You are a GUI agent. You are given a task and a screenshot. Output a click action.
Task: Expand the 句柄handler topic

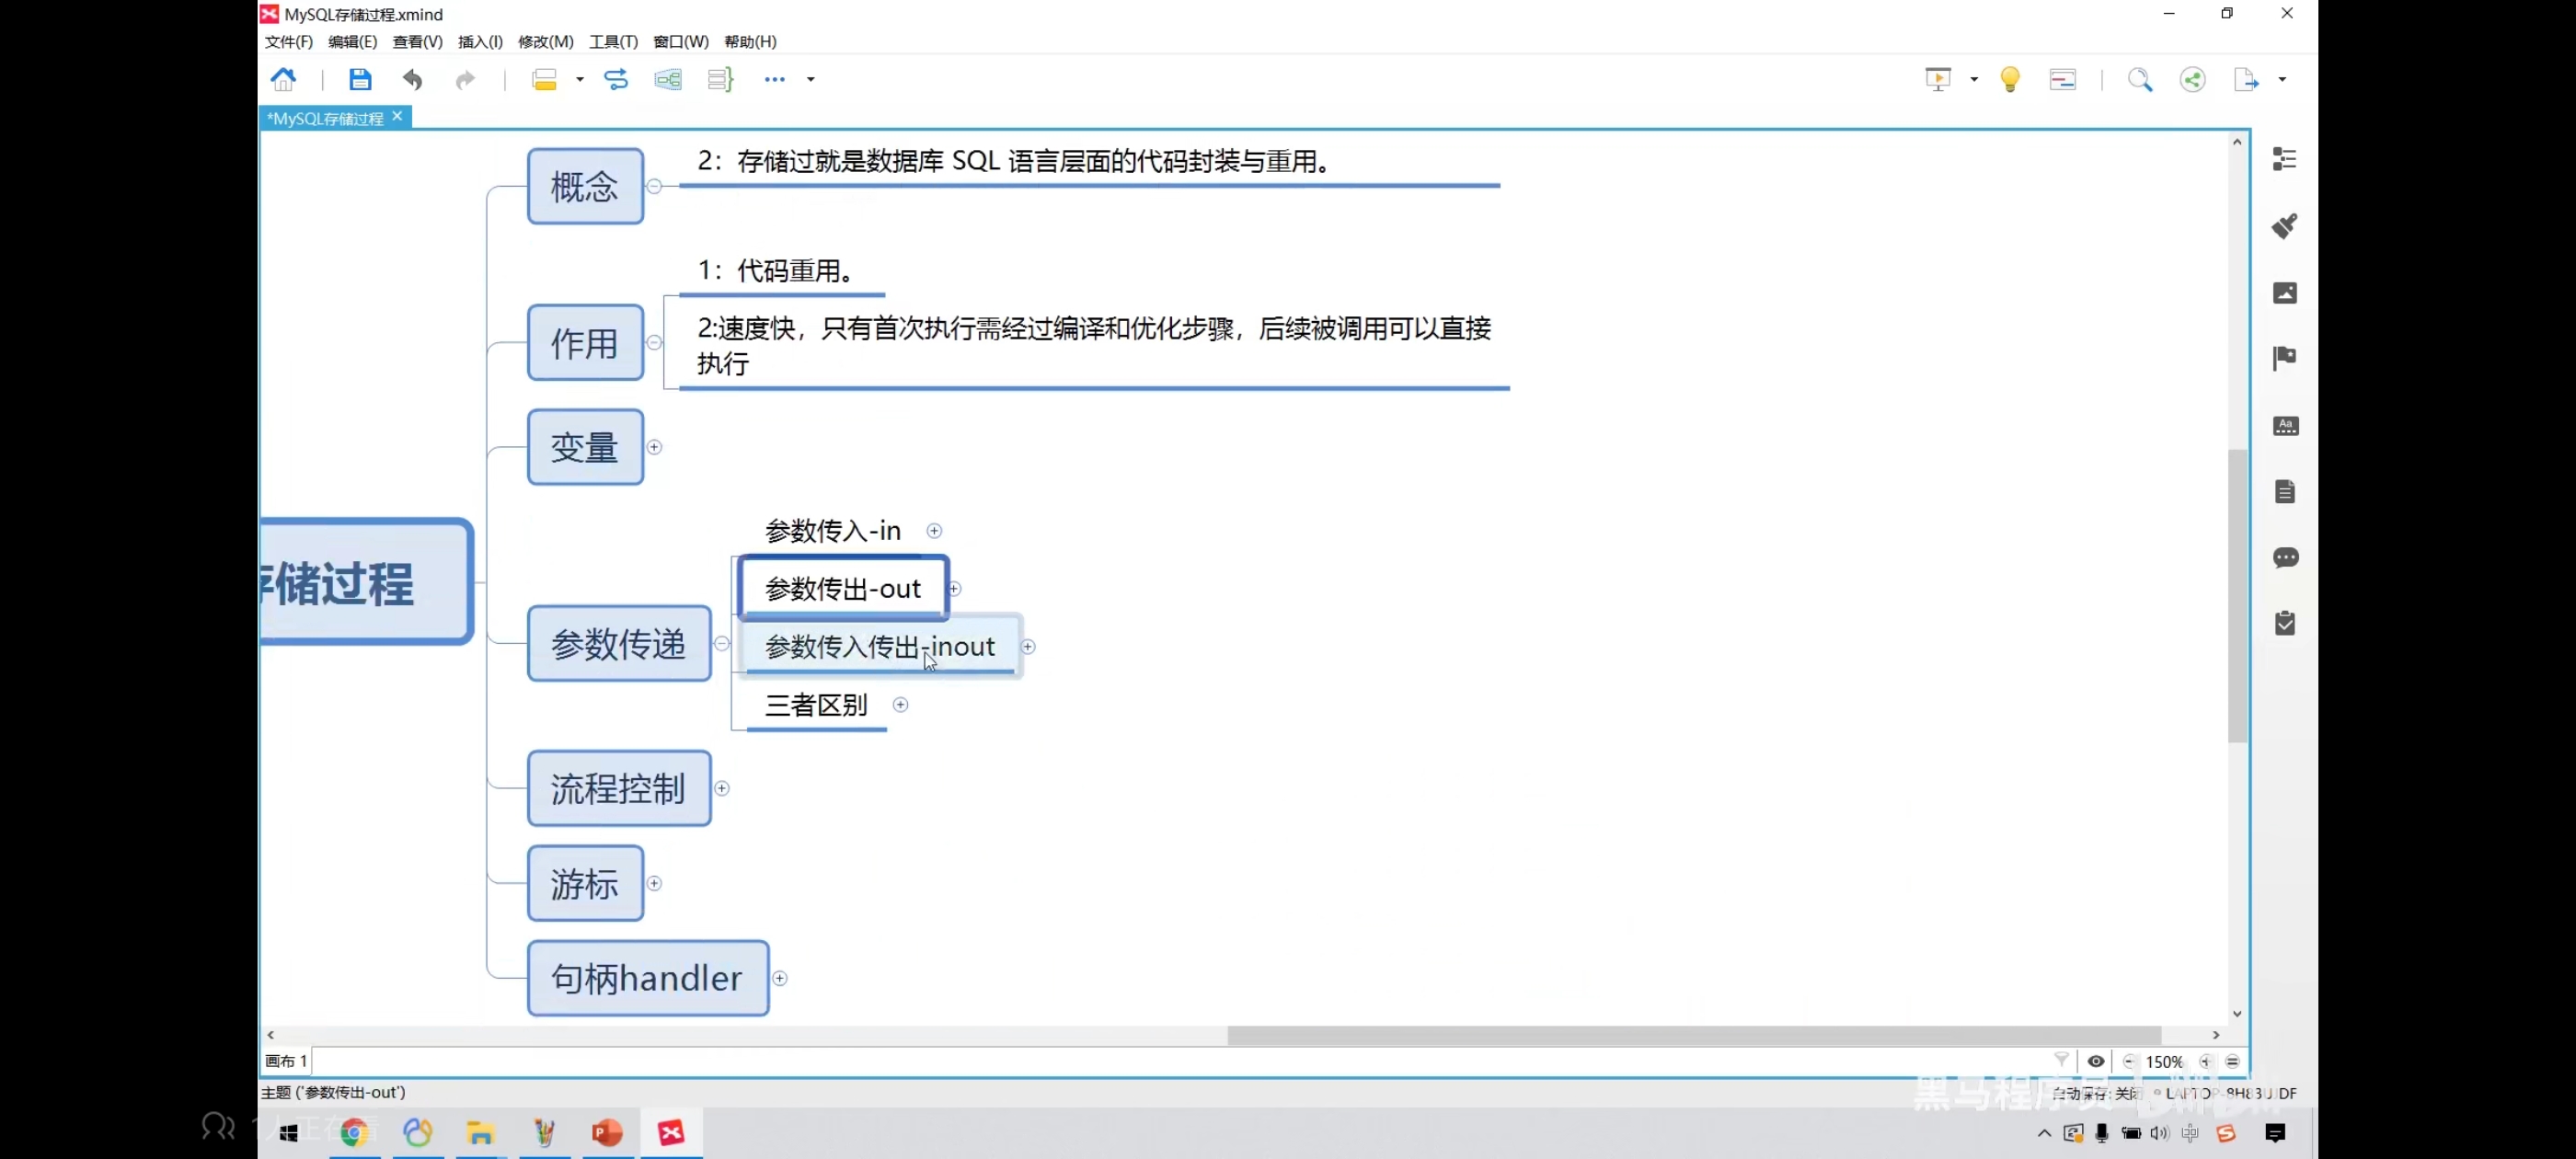780,979
